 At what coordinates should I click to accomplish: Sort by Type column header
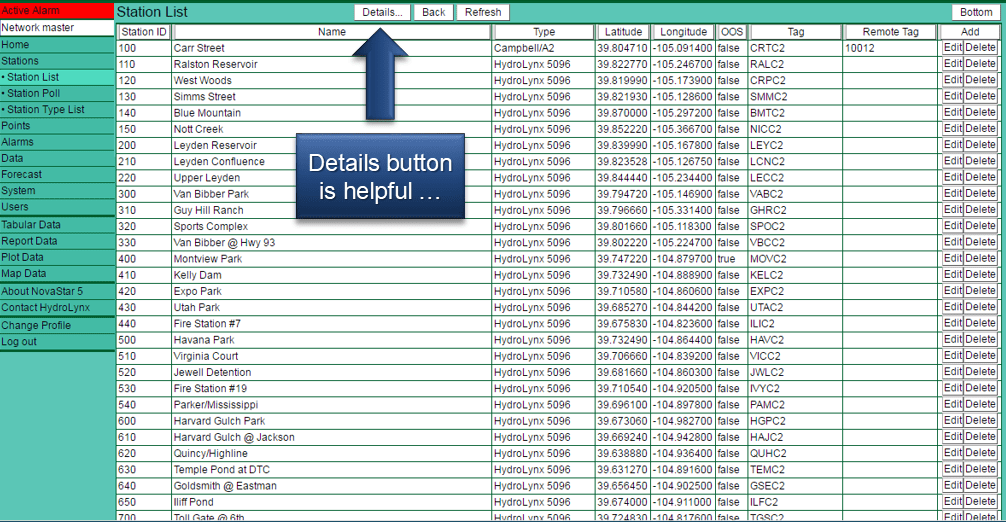pos(544,31)
